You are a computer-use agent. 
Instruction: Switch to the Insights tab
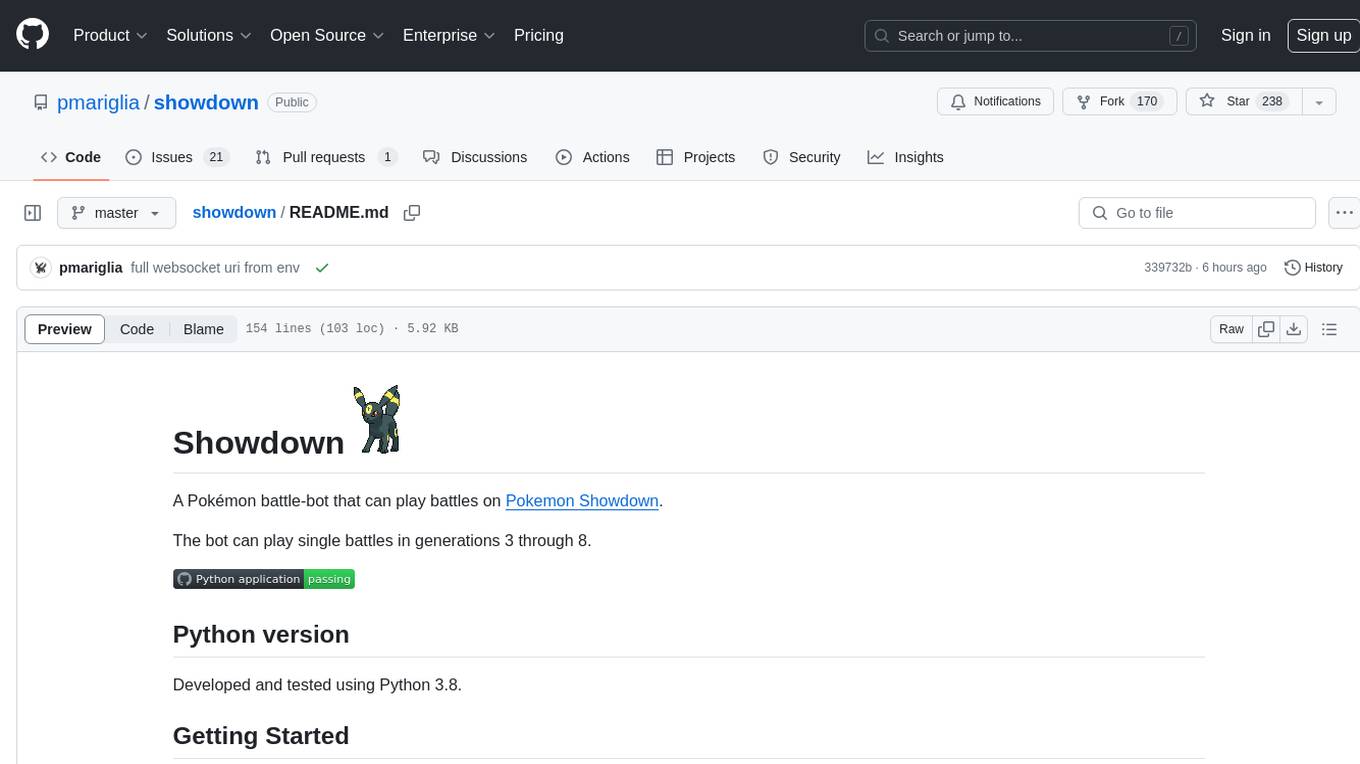pos(905,157)
